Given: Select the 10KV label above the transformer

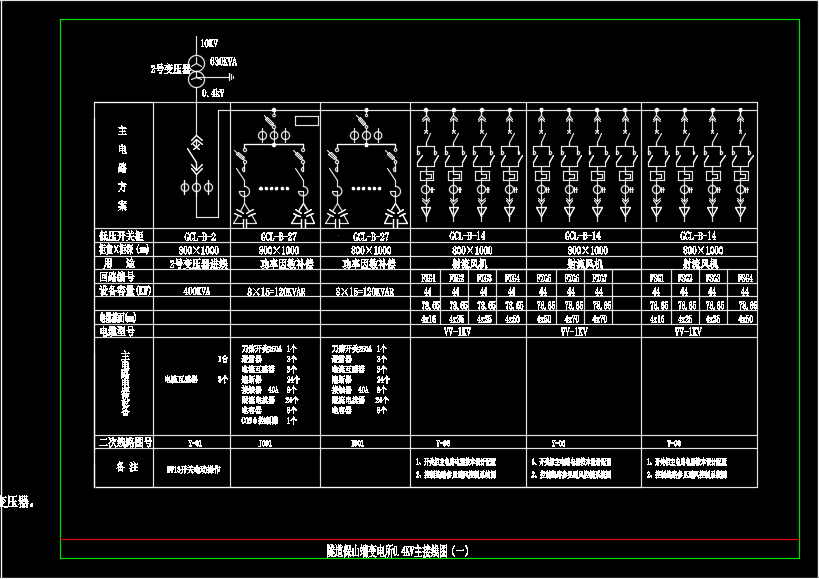Looking at the screenshot, I should click(x=209, y=43).
